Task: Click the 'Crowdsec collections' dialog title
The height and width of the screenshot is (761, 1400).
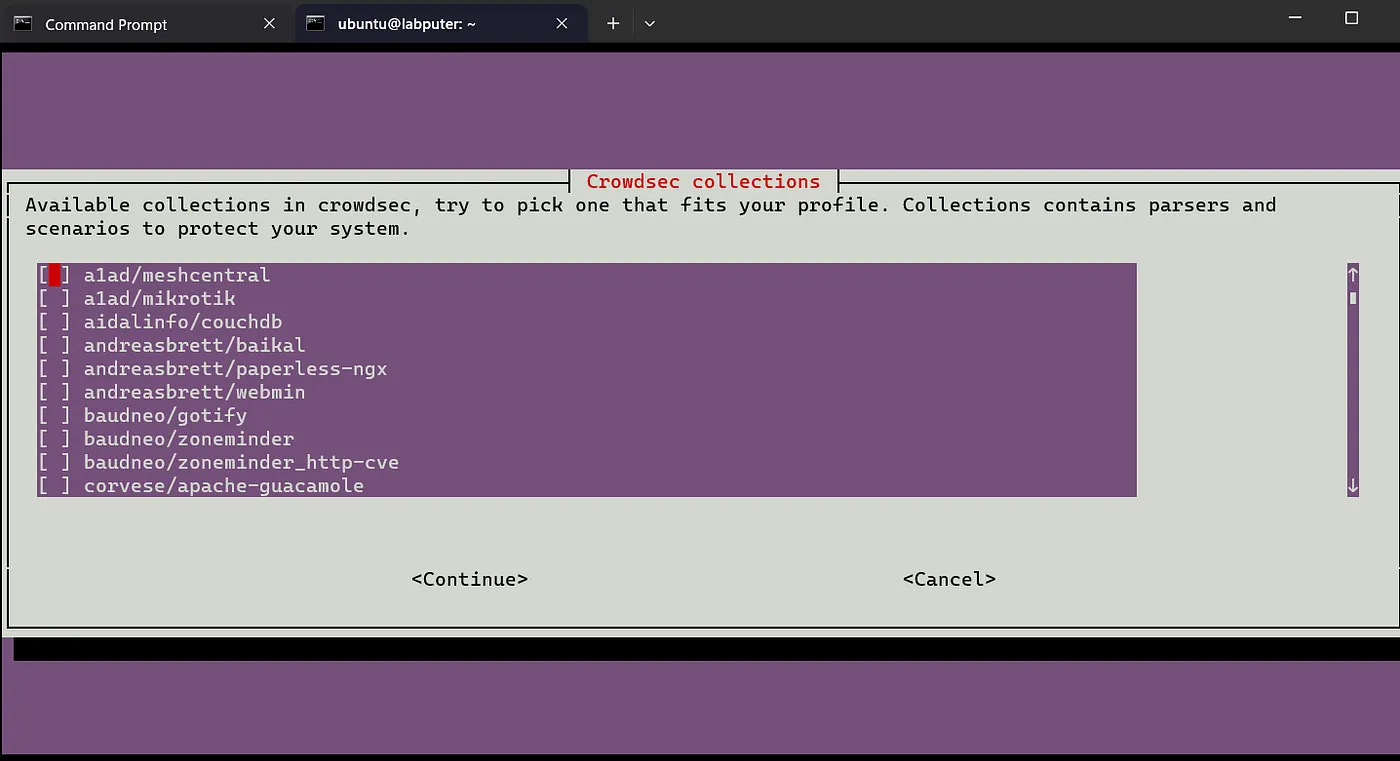Action: pos(703,181)
